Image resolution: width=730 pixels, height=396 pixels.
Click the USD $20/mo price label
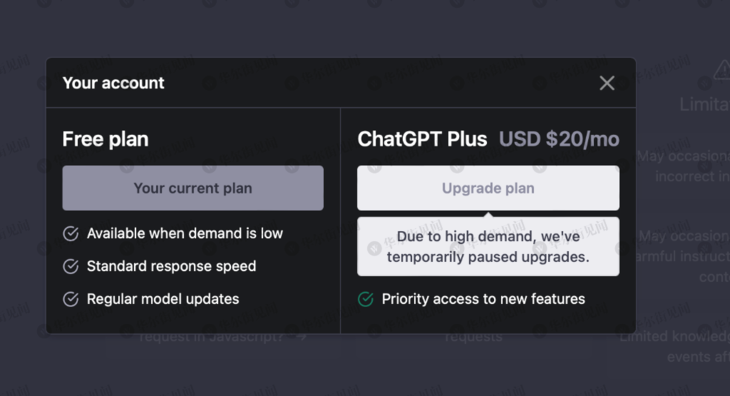(x=559, y=139)
